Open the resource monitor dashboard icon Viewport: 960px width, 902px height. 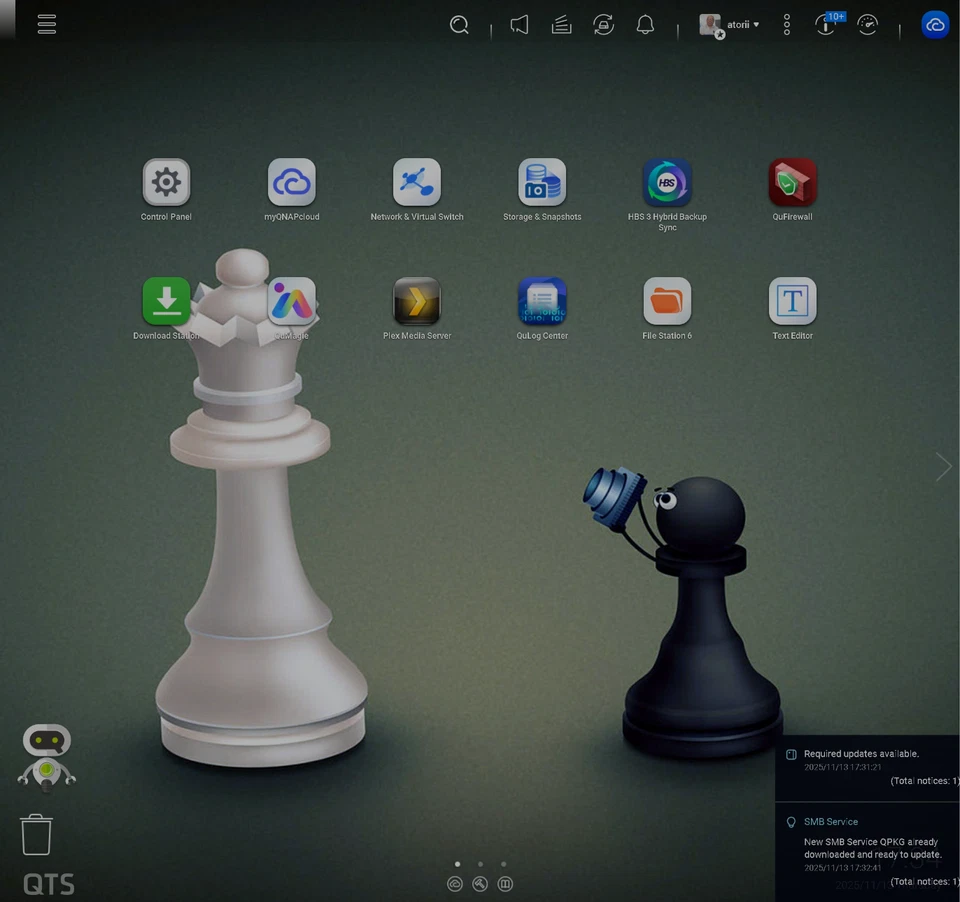pos(868,25)
